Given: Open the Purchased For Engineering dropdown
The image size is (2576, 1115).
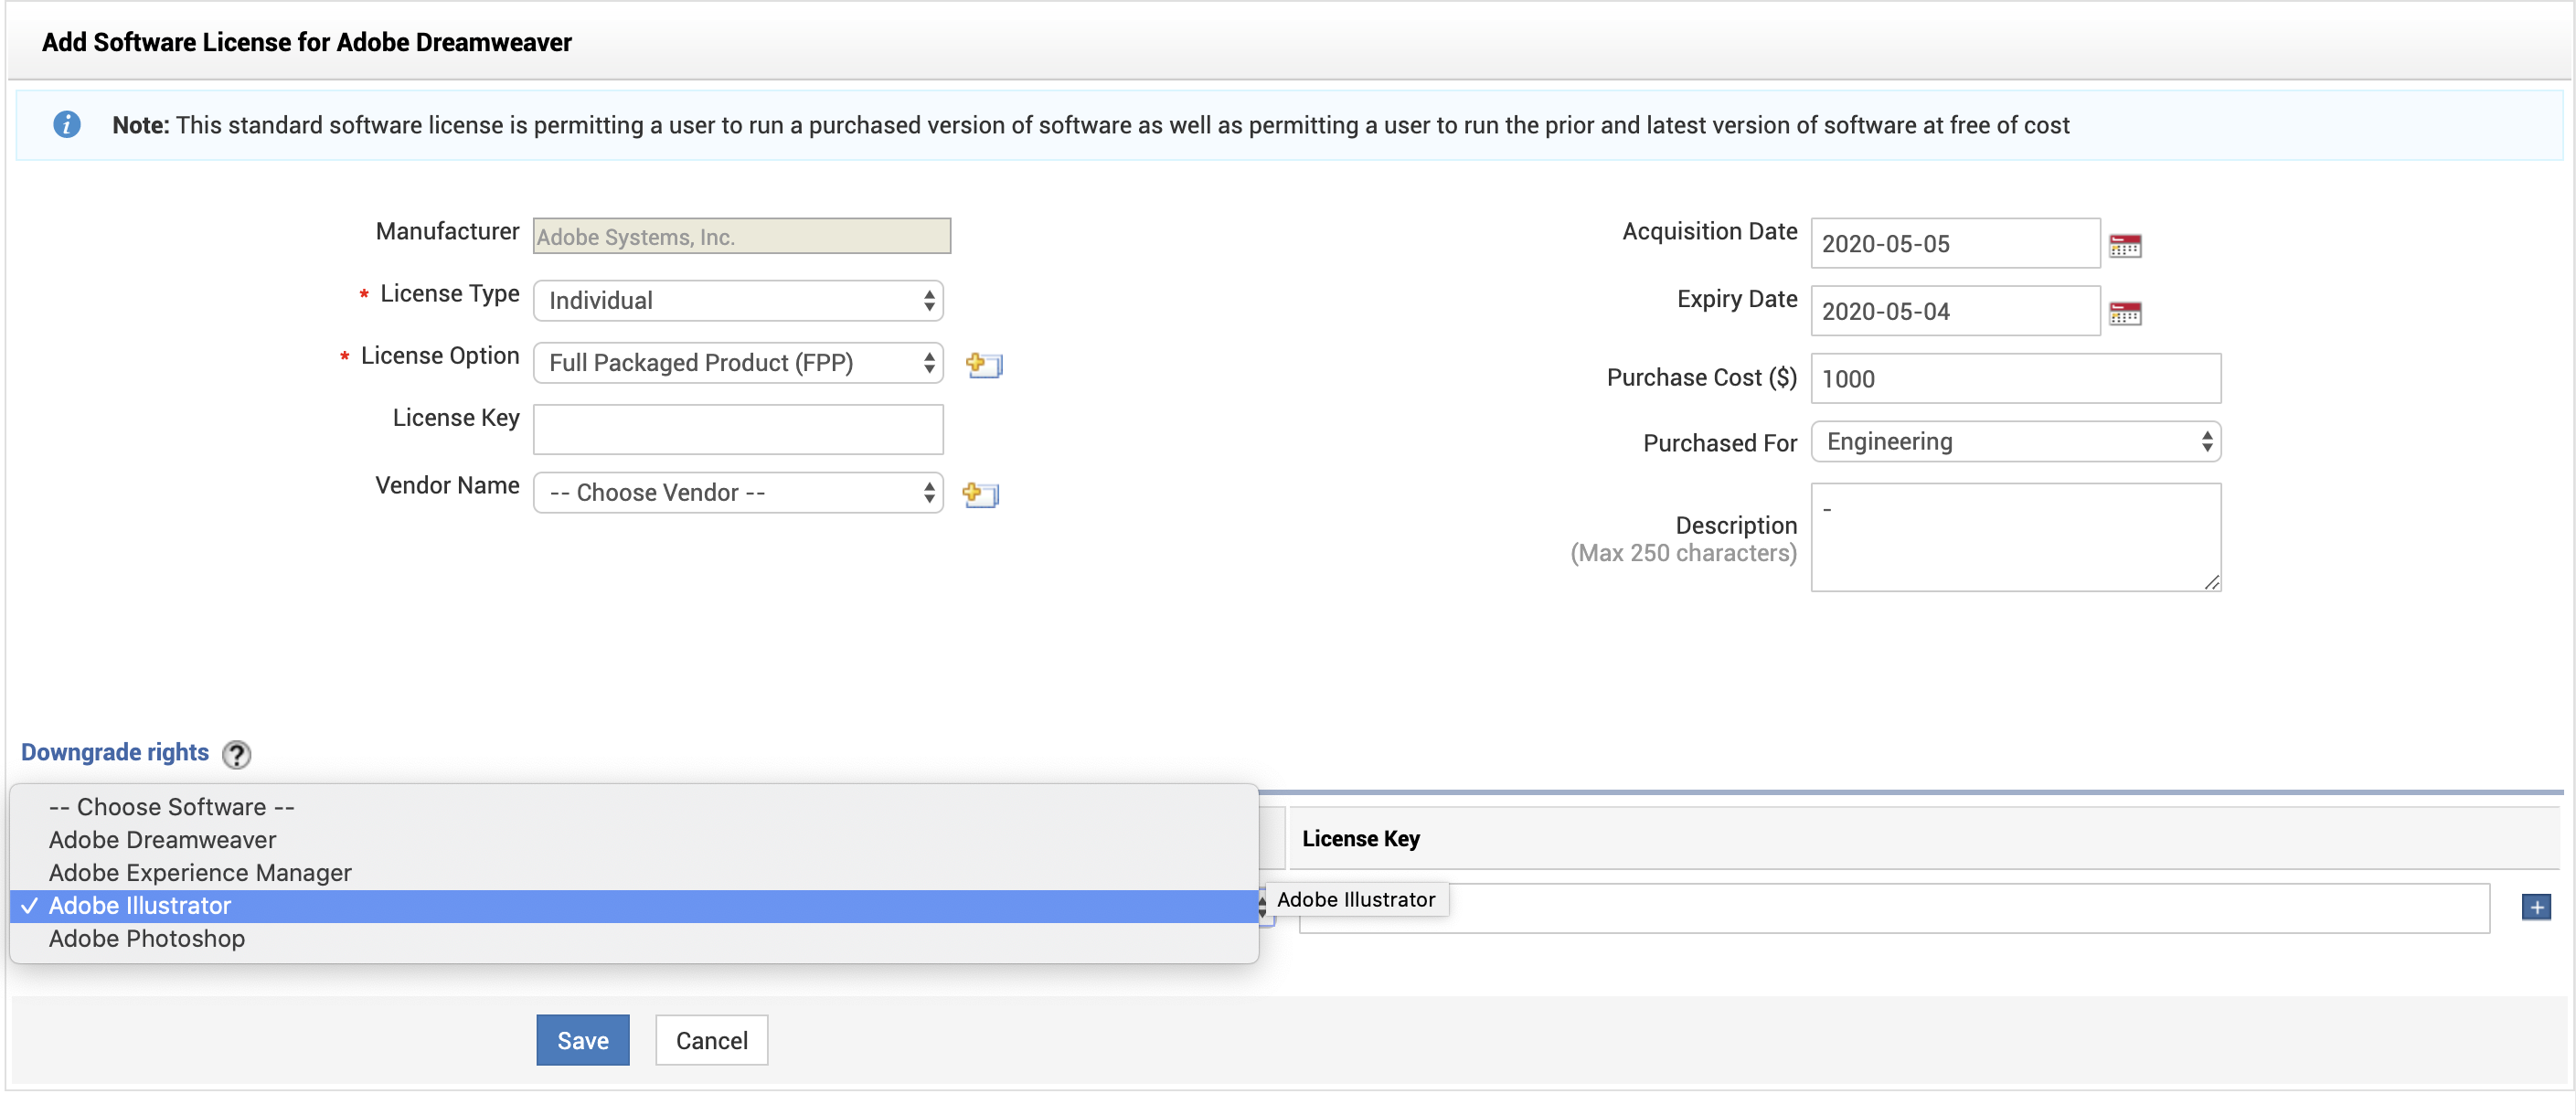Looking at the screenshot, I should click(2015, 442).
